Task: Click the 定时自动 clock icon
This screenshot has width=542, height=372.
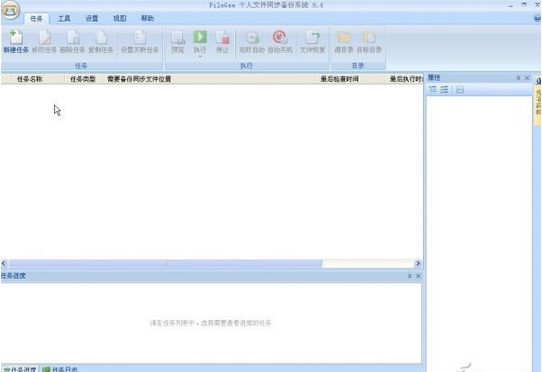Action: (x=252, y=37)
